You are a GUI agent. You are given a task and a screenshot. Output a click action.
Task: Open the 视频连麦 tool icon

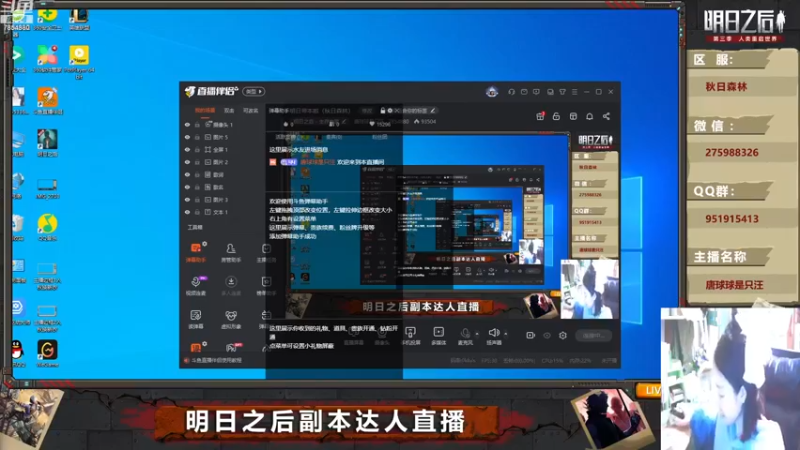pyautogui.click(x=196, y=286)
